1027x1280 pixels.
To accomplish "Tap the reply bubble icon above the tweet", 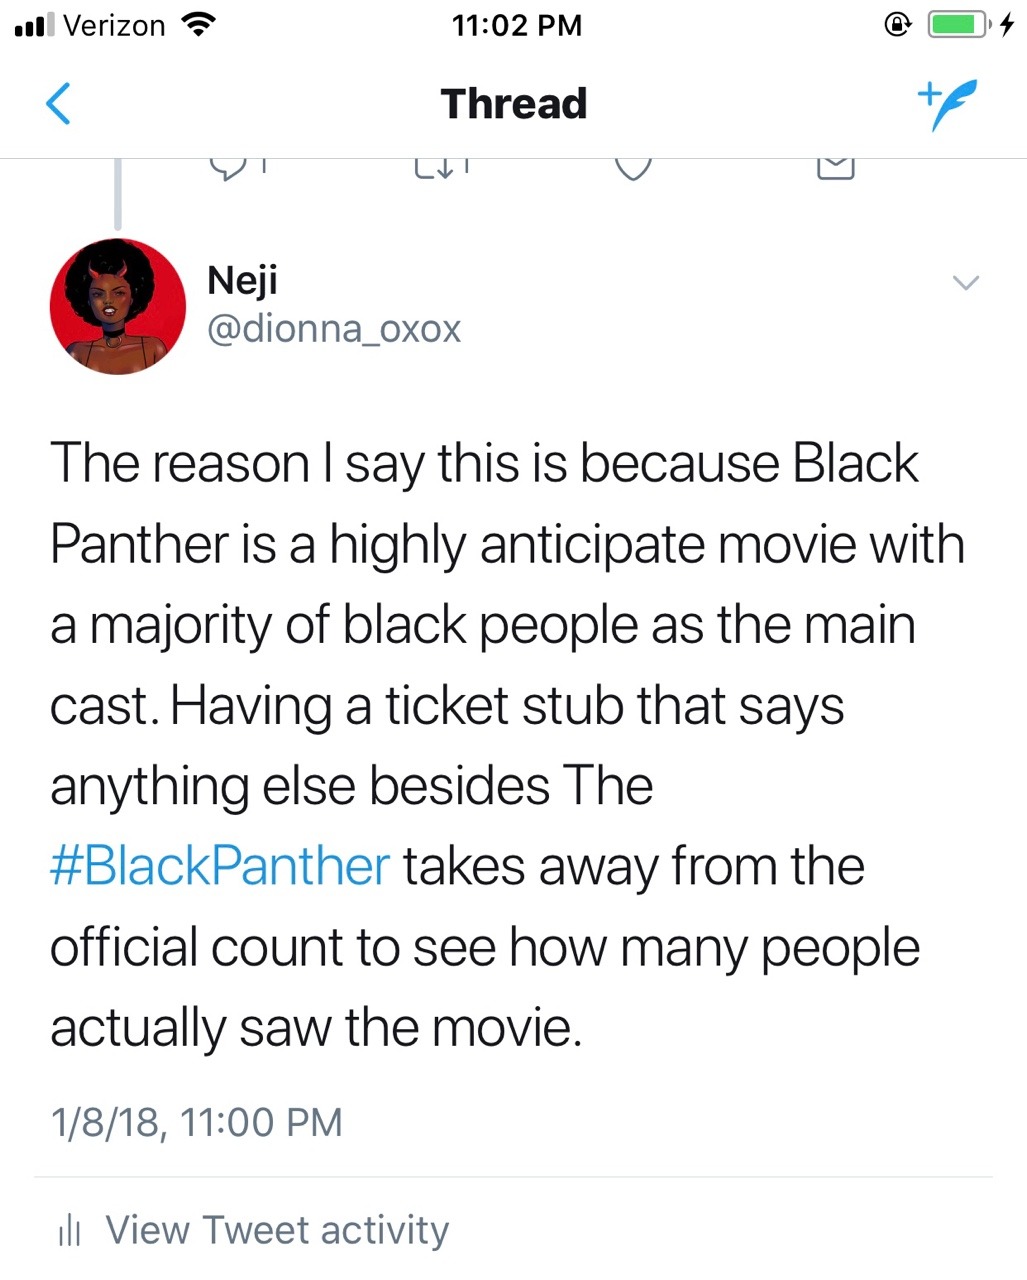I will coord(229,168).
